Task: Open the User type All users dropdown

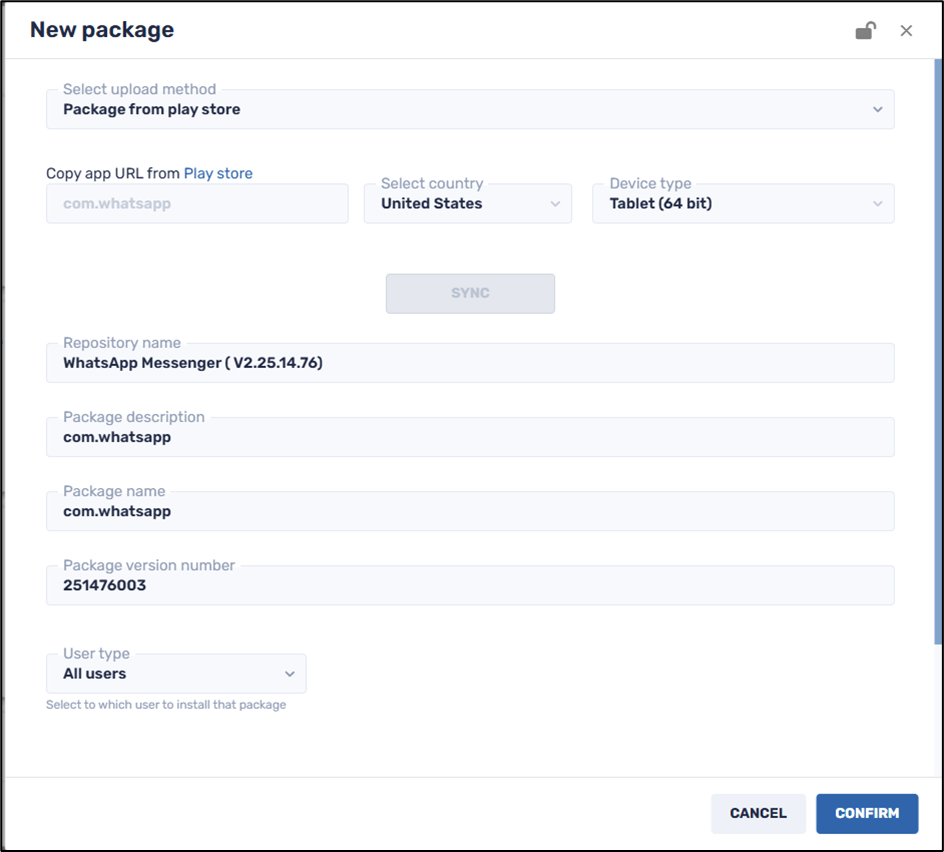Action: 175,674
